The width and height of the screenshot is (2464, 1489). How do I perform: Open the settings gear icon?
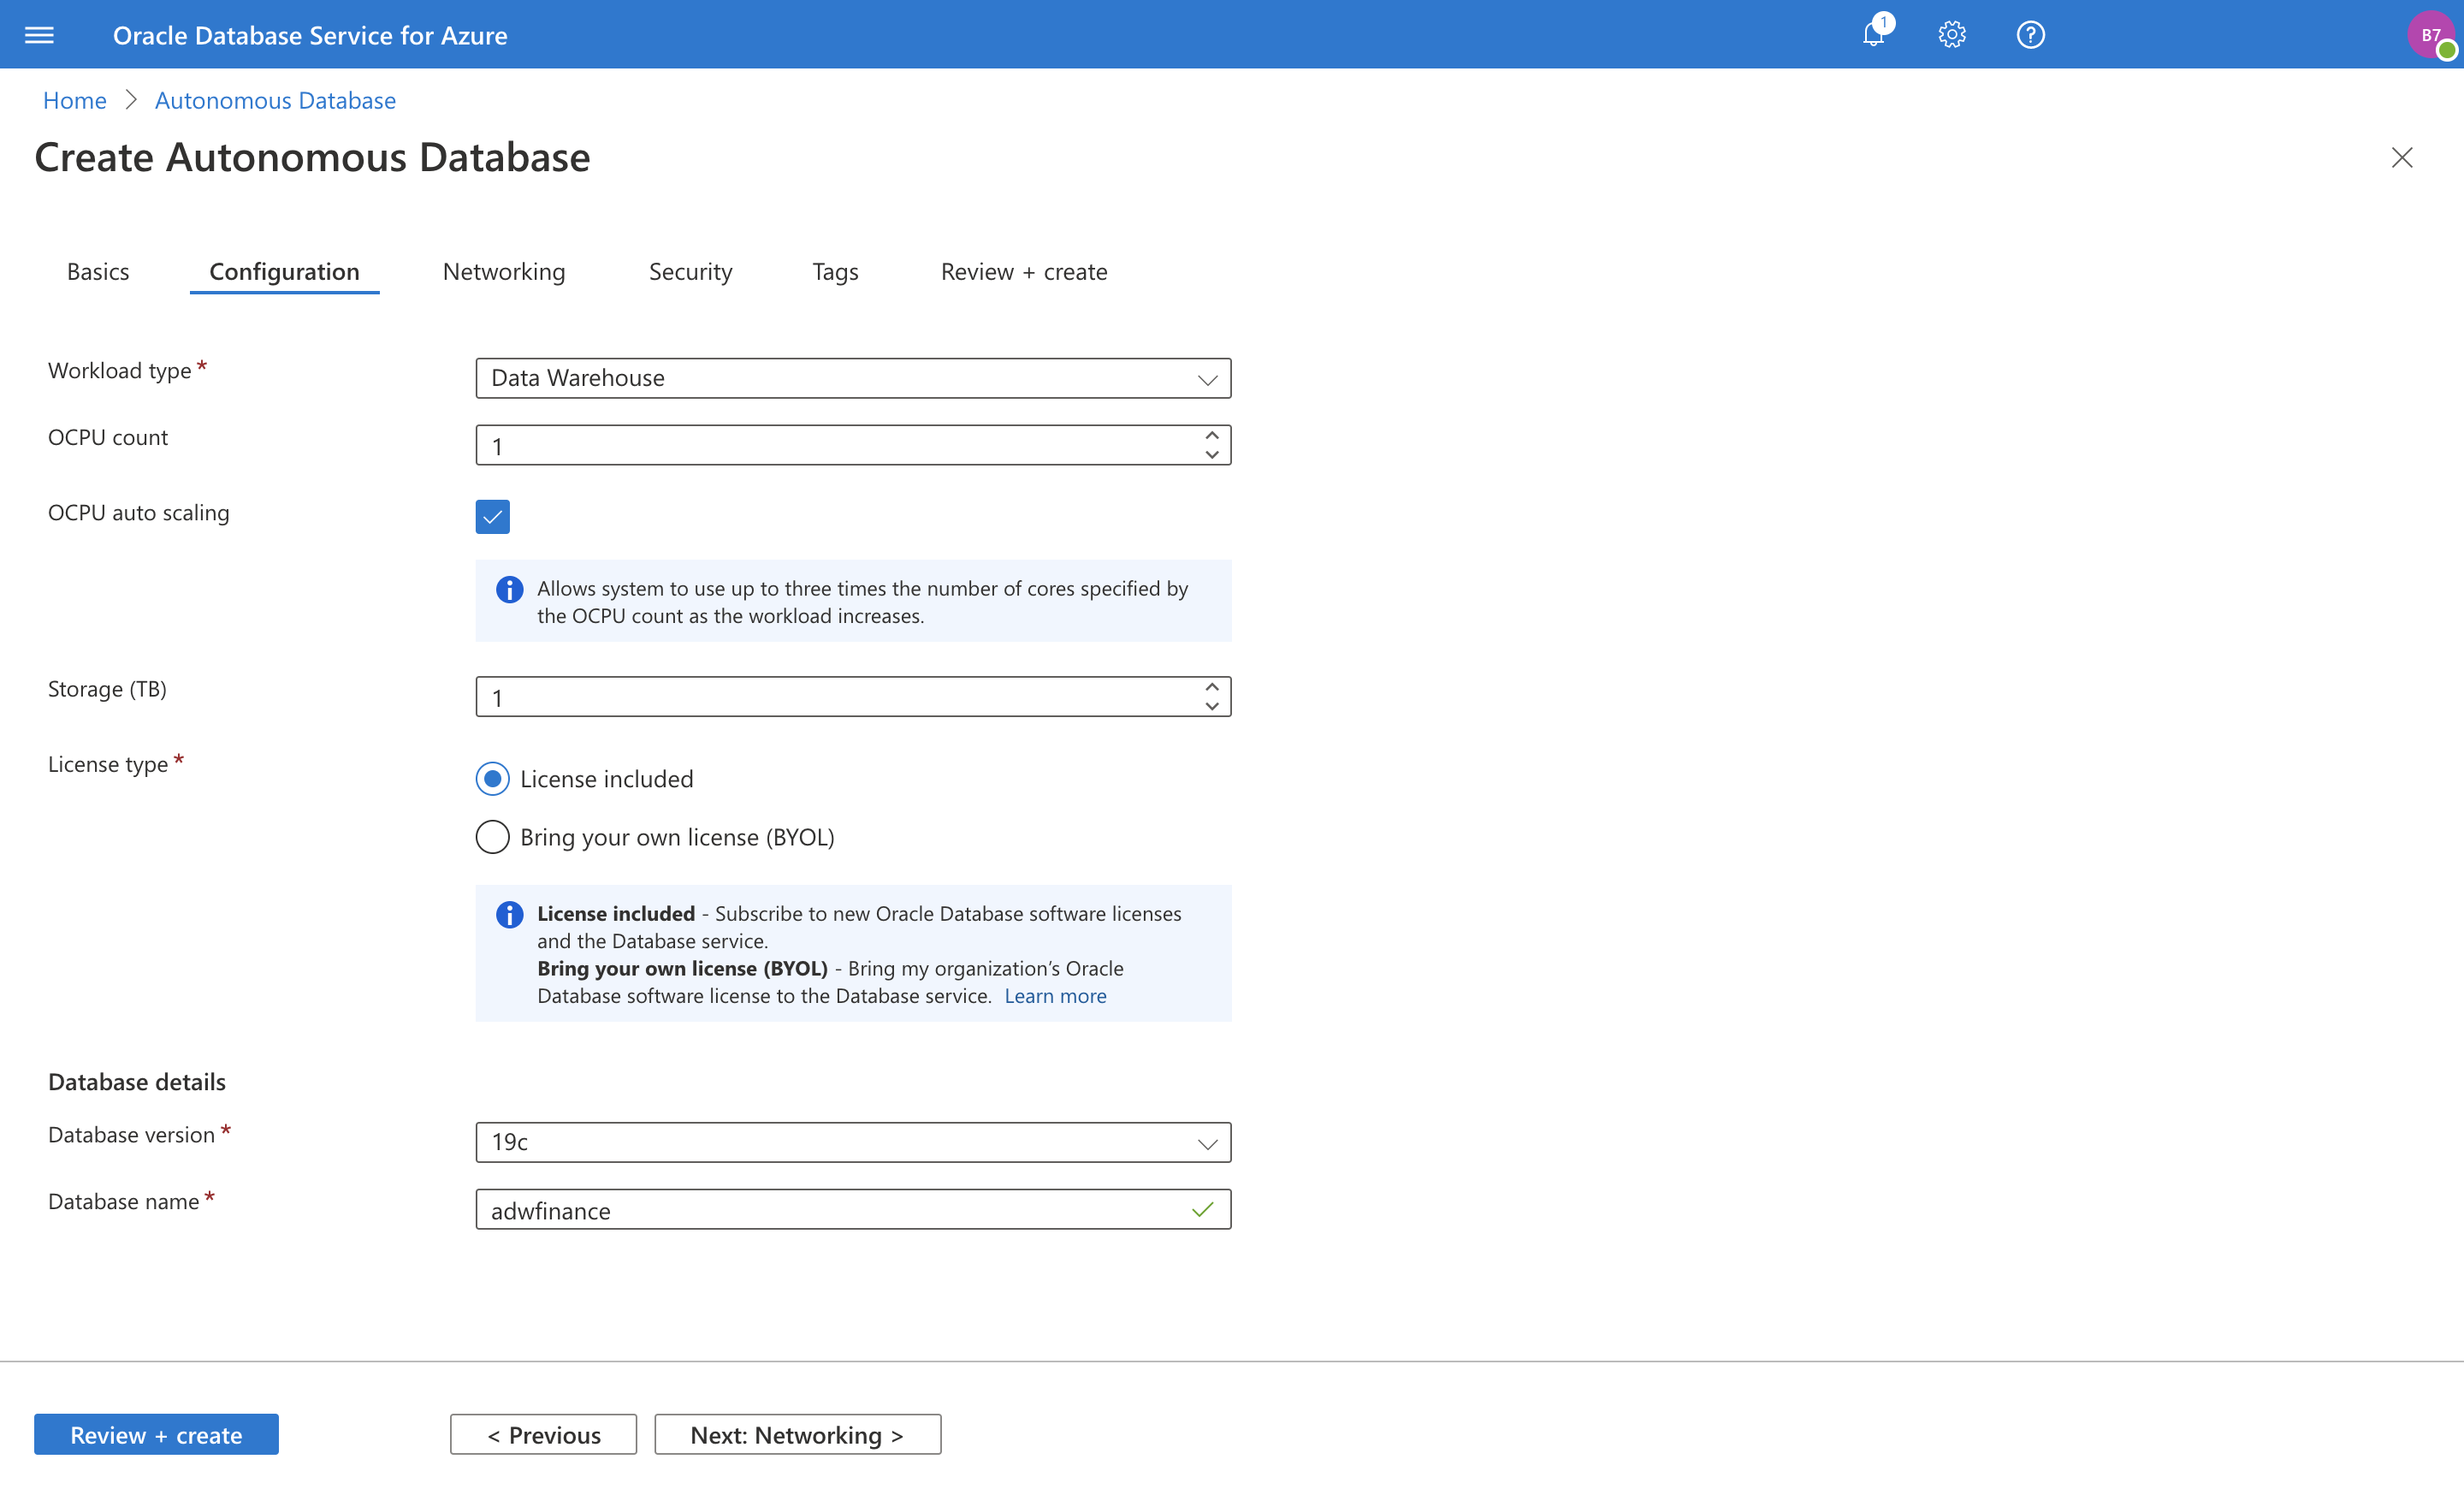click(1951, 35)
